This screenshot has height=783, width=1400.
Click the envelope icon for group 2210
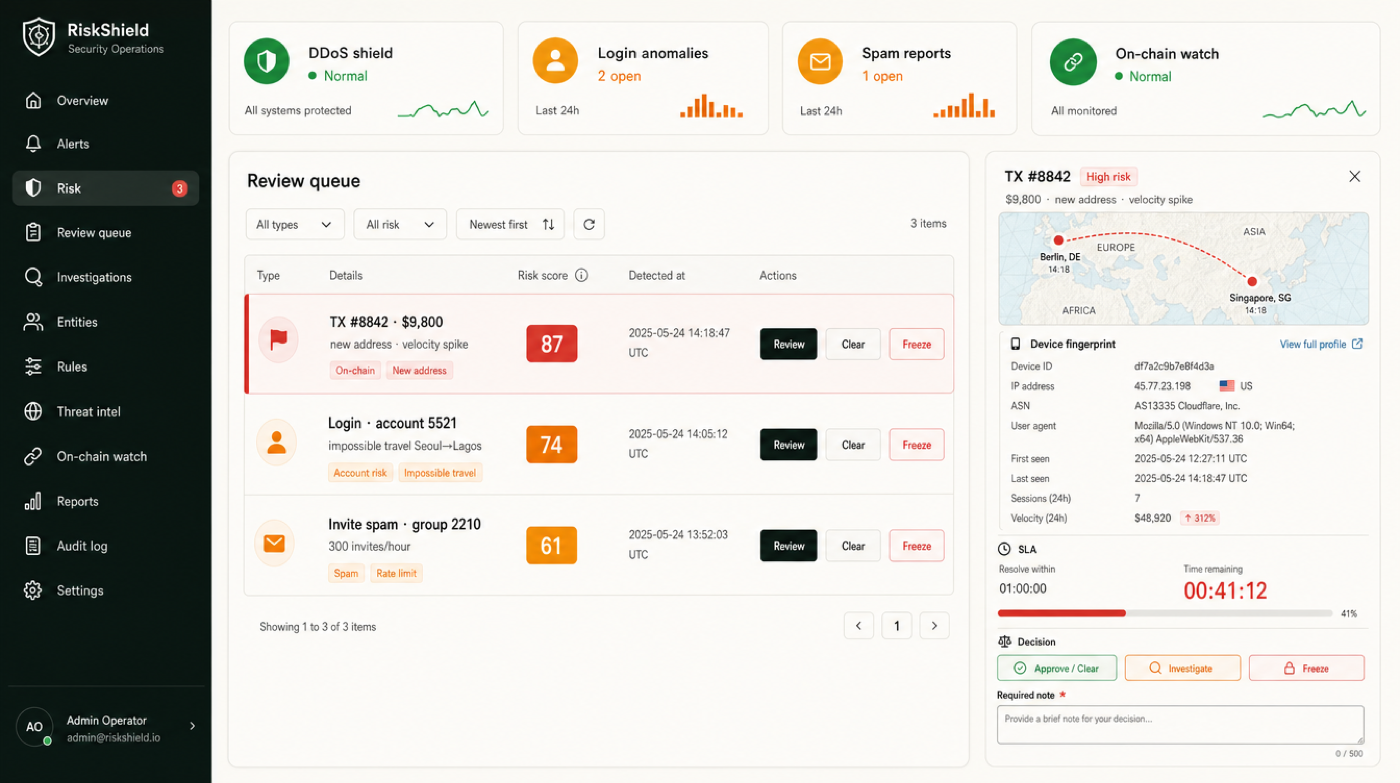tap(274, 543)
